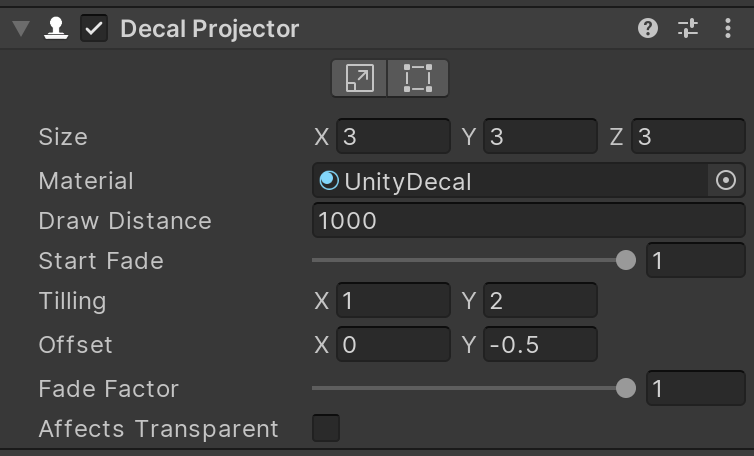Screen dimensions: 754x456
Task: Click the Size Z input field
Action: (688, 137)
